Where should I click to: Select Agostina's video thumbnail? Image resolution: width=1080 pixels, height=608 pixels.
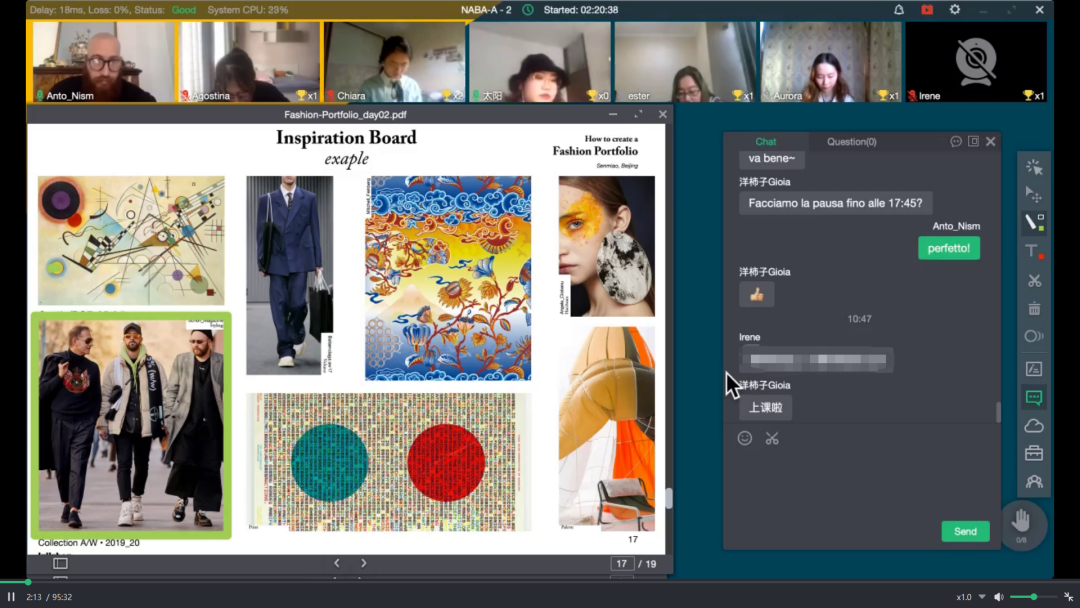249,61
